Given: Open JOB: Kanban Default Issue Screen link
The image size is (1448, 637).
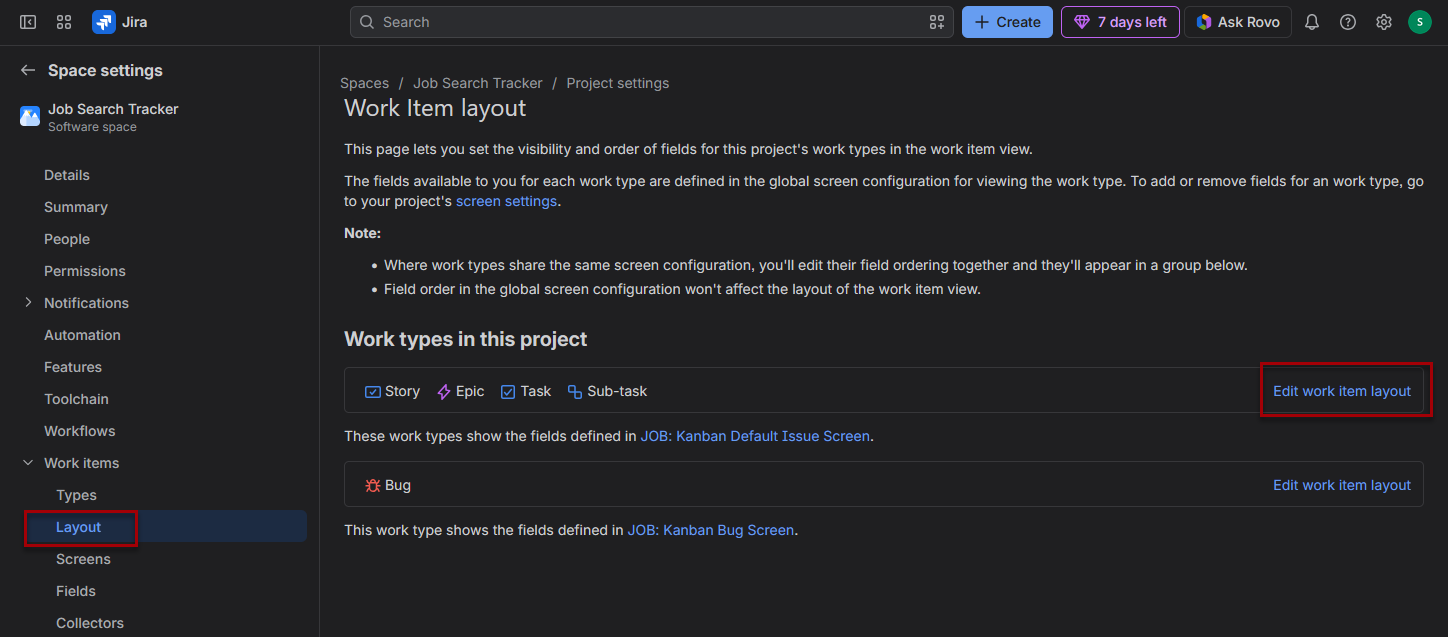Looking at the screenshot, I should pyautogui.click(x=755, y=436).
